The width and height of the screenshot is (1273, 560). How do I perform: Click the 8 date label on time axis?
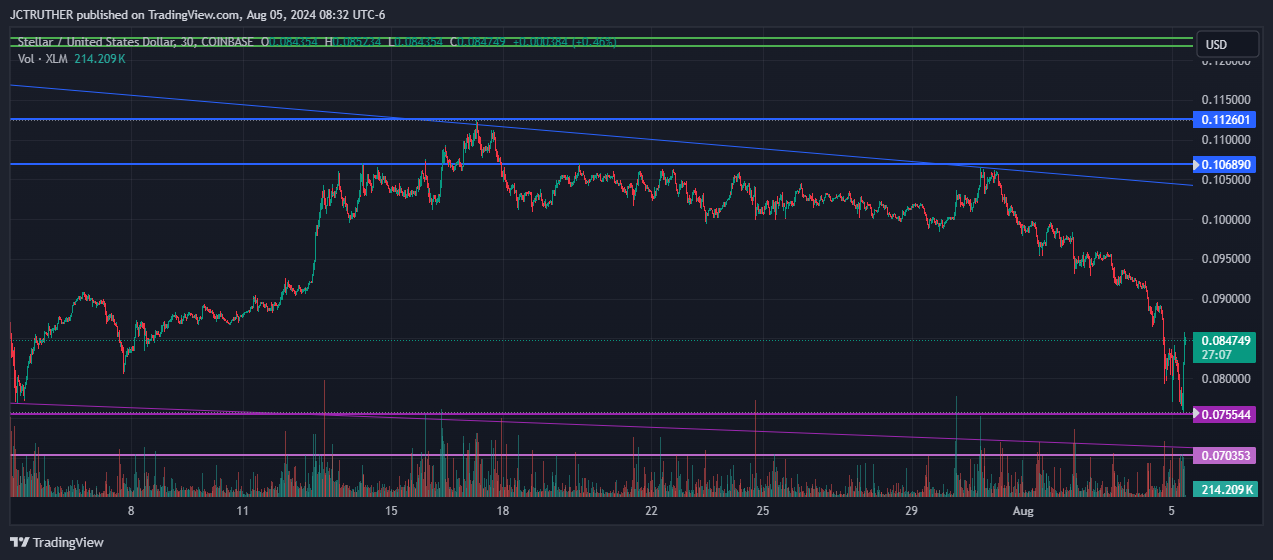(x=131, y=511)
